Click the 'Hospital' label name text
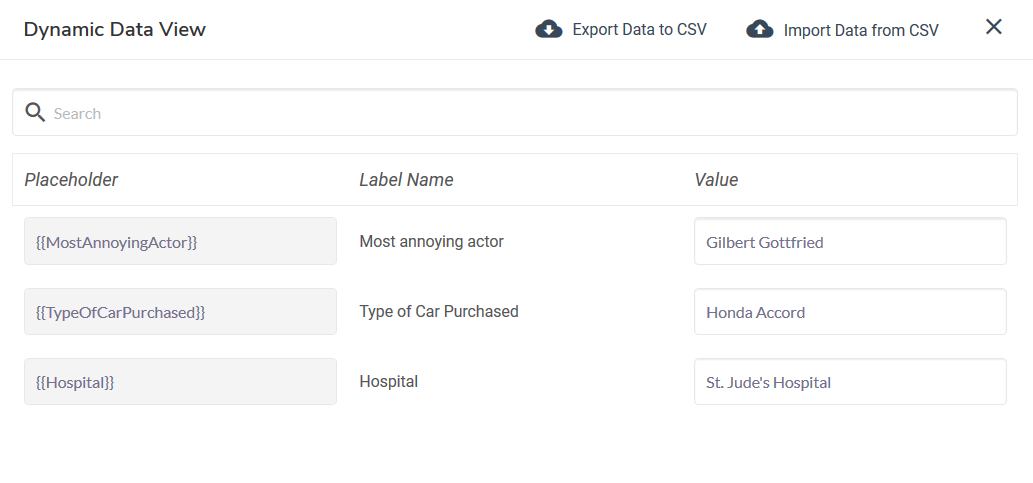The height and width of the screenshot is (483, 1033). [388, 381]
